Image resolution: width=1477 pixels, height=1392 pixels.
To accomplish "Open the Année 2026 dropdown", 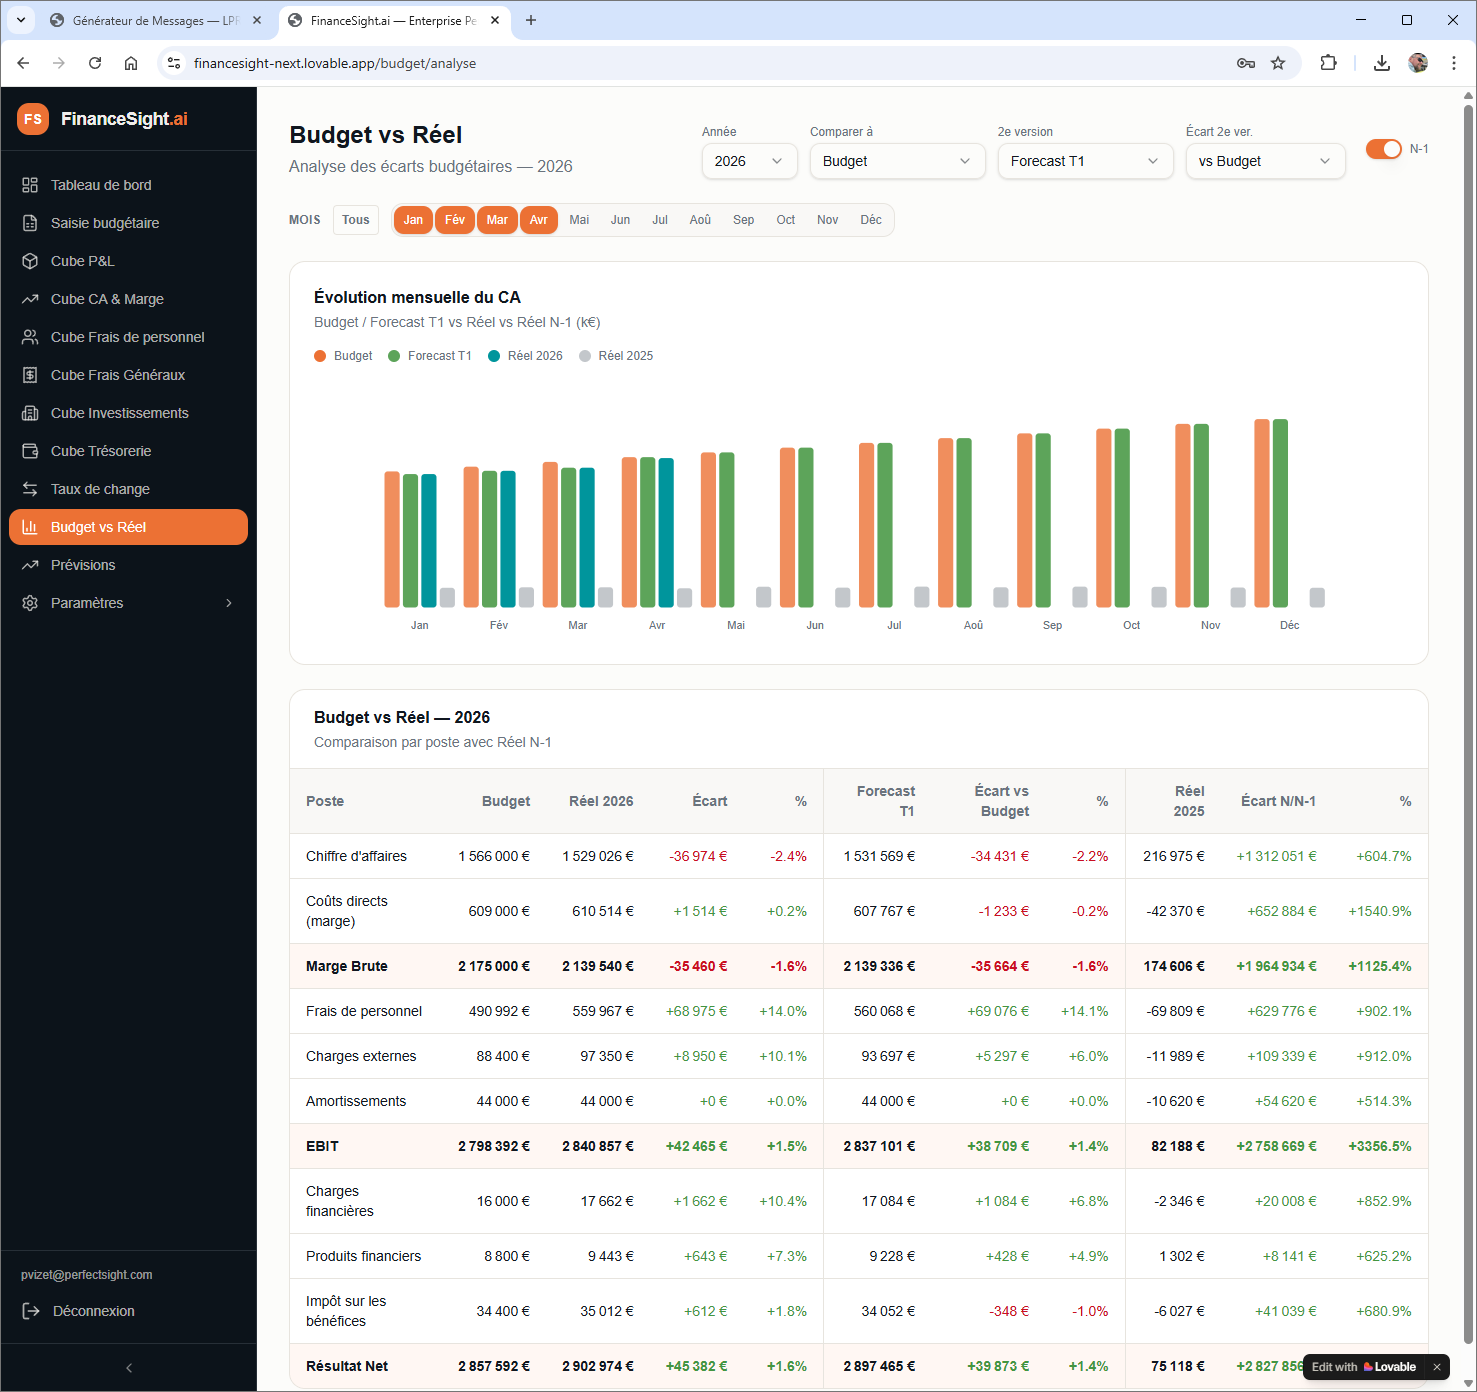I will point(749,161).
